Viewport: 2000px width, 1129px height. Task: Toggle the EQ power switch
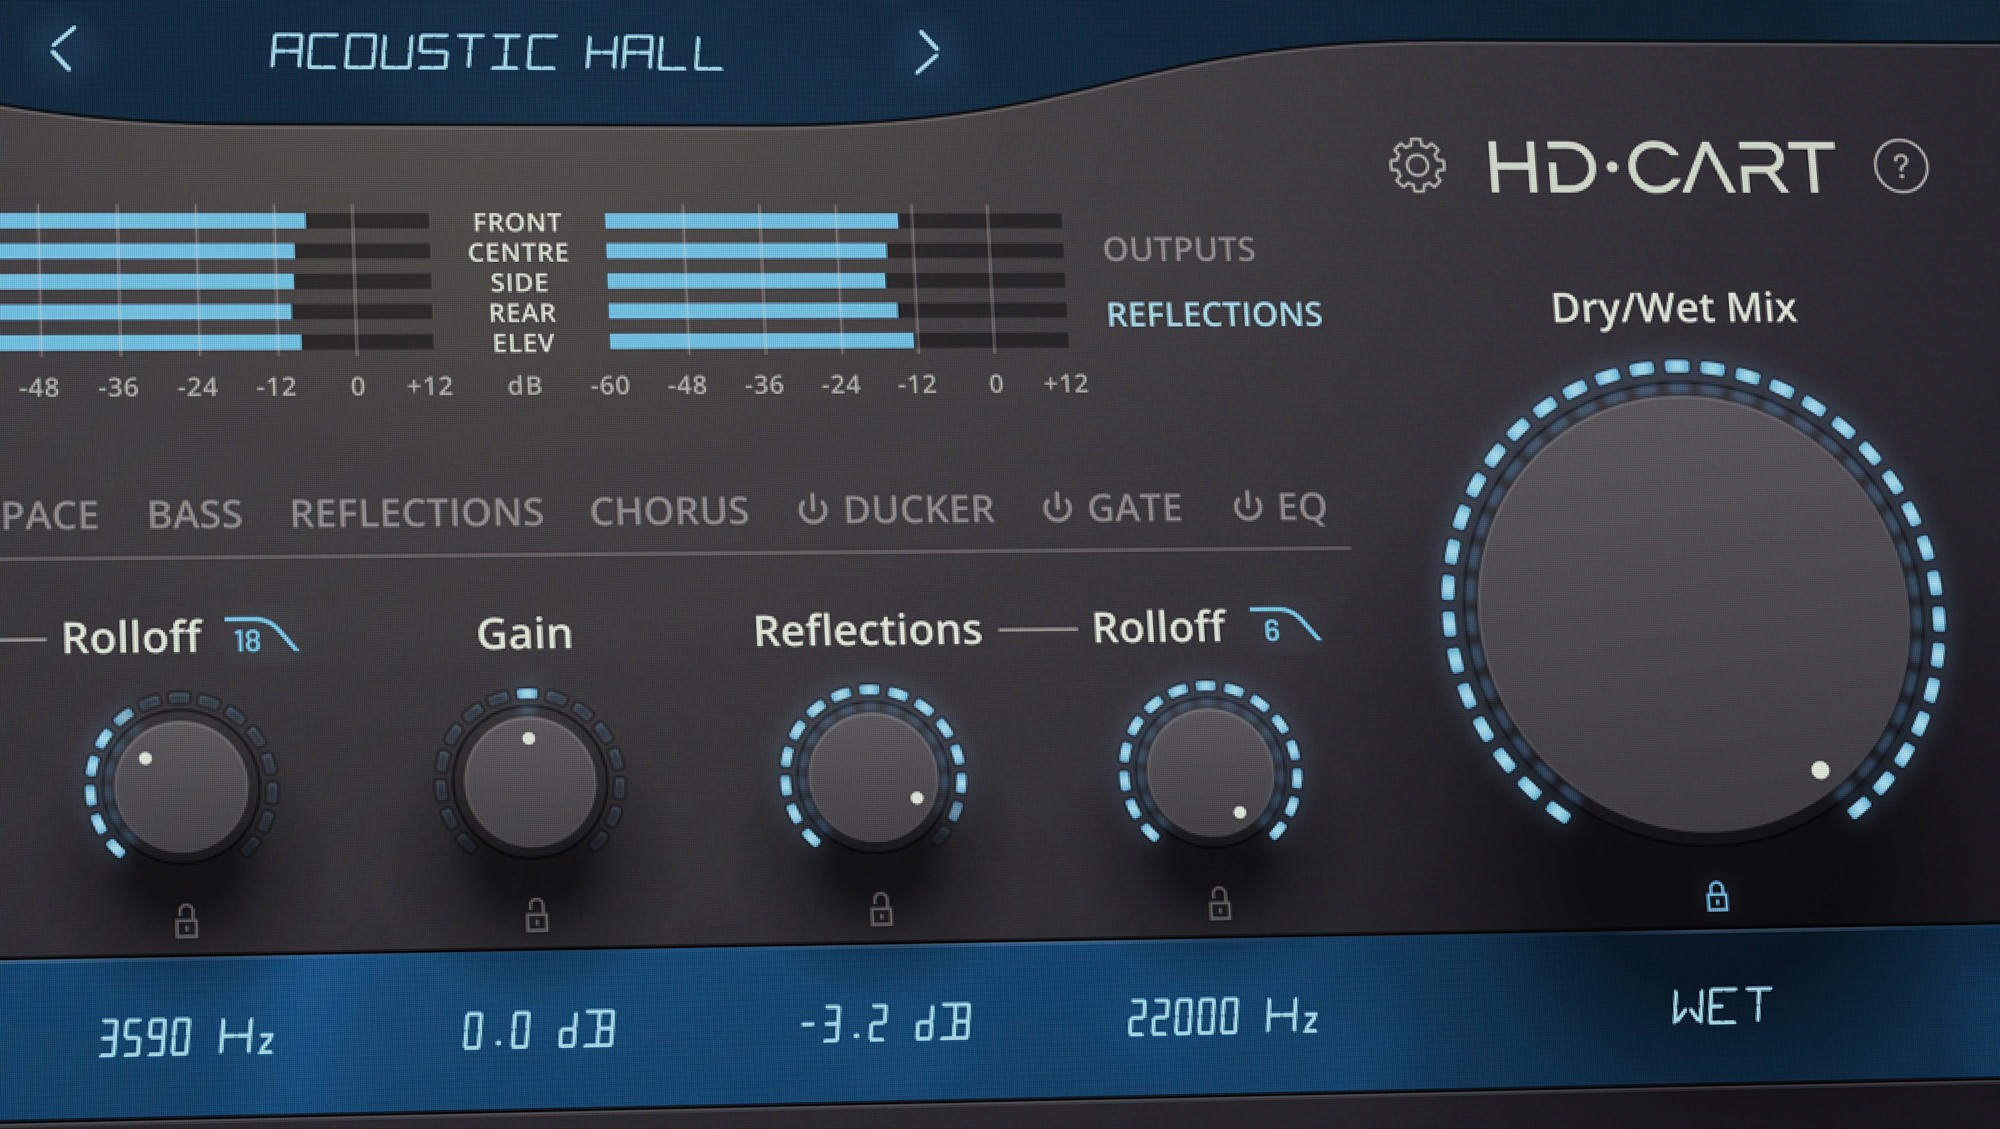pyautogui.click(x=1247, y=507)
